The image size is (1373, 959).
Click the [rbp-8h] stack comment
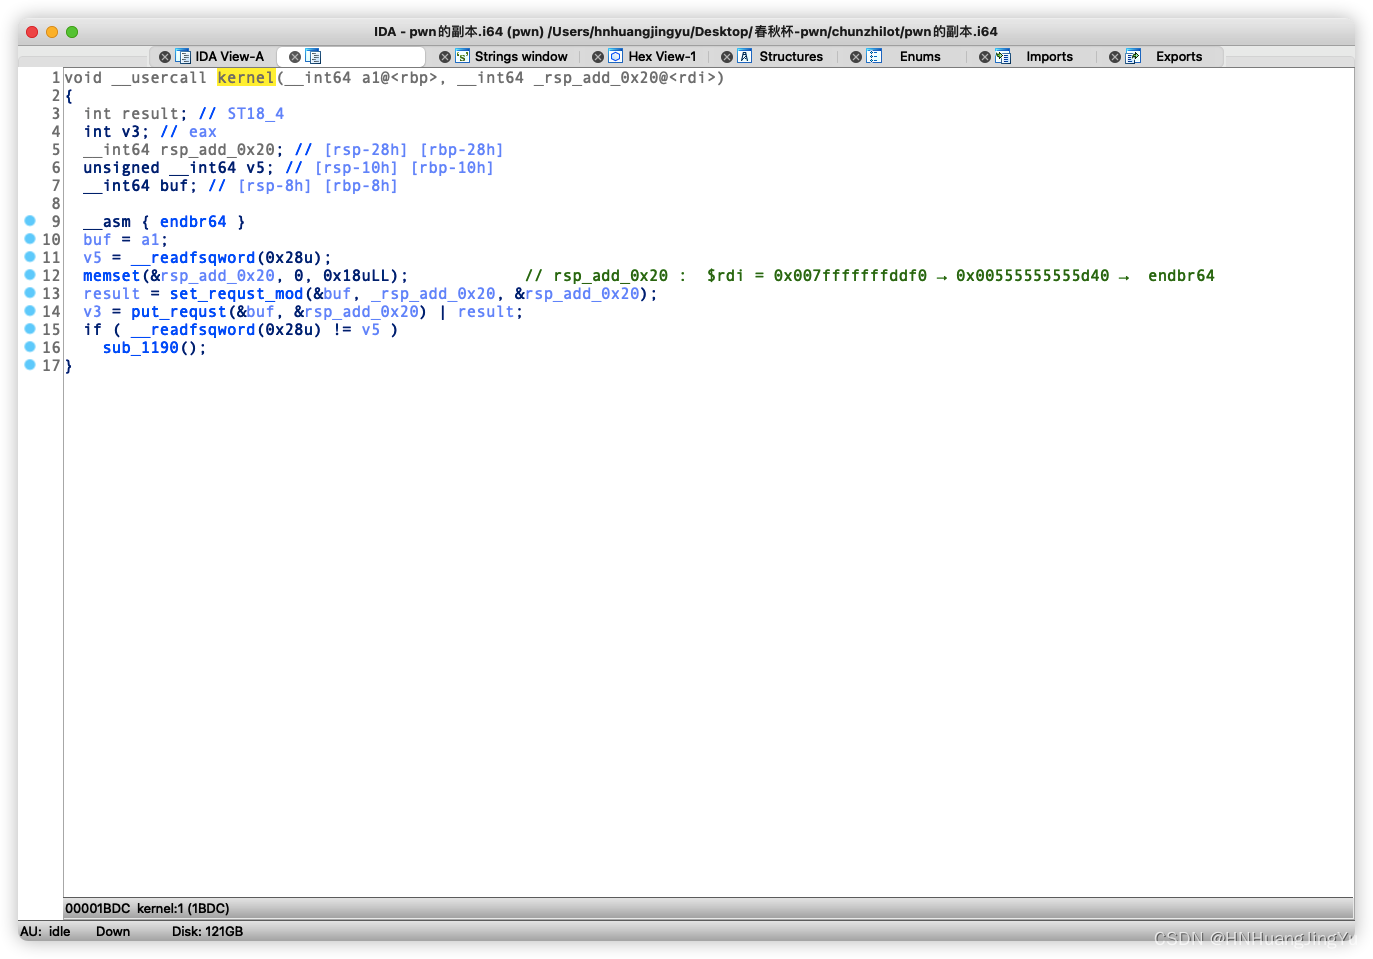(361, 186)
